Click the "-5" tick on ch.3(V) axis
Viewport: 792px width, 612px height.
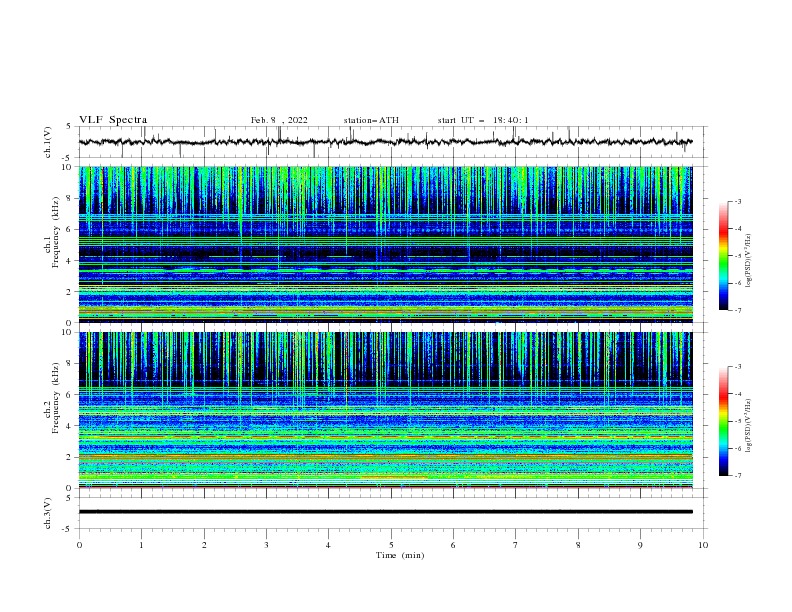click(68, 529)
